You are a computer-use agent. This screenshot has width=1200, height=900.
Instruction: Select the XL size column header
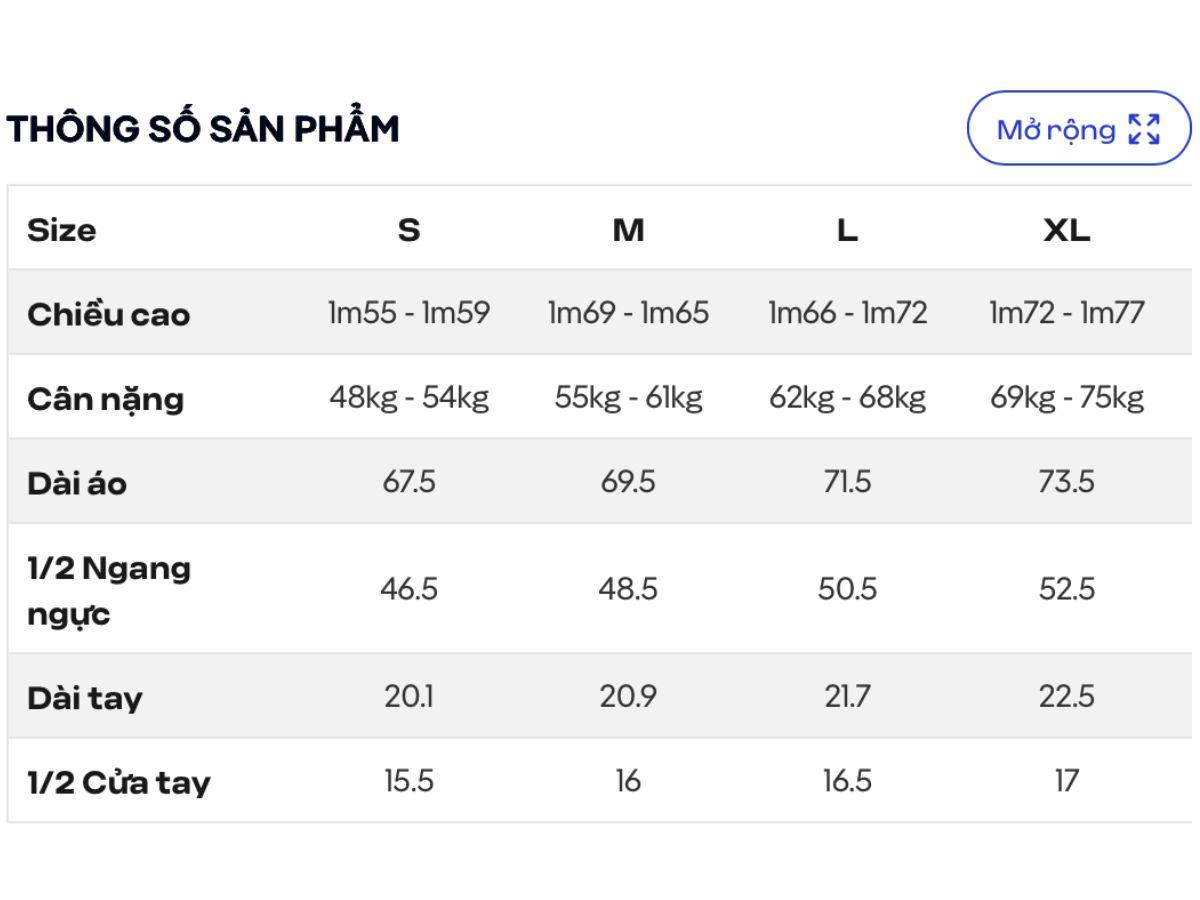tap(1067, 230)
